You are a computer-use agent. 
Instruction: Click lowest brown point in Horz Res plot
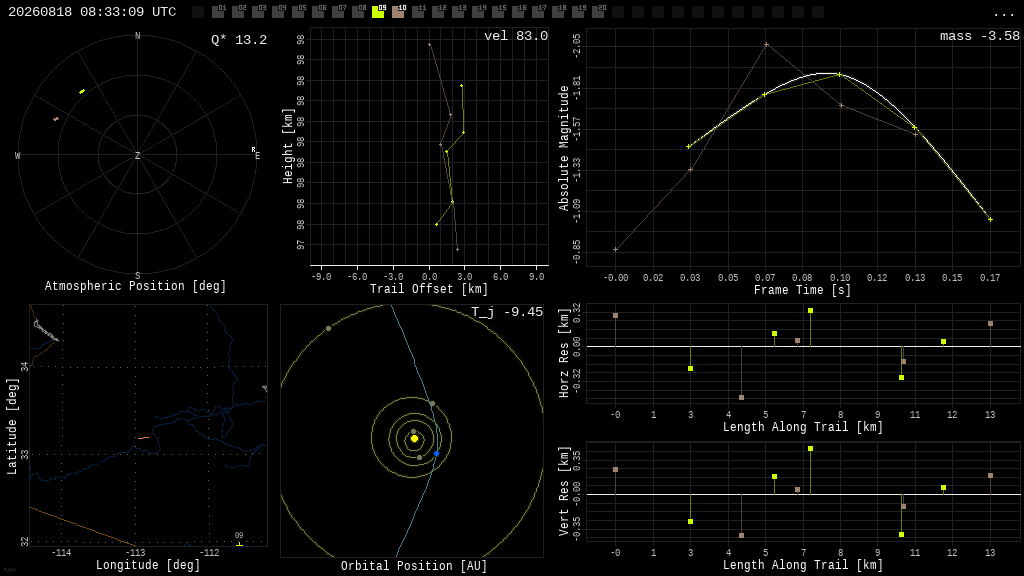coord(741,397)
